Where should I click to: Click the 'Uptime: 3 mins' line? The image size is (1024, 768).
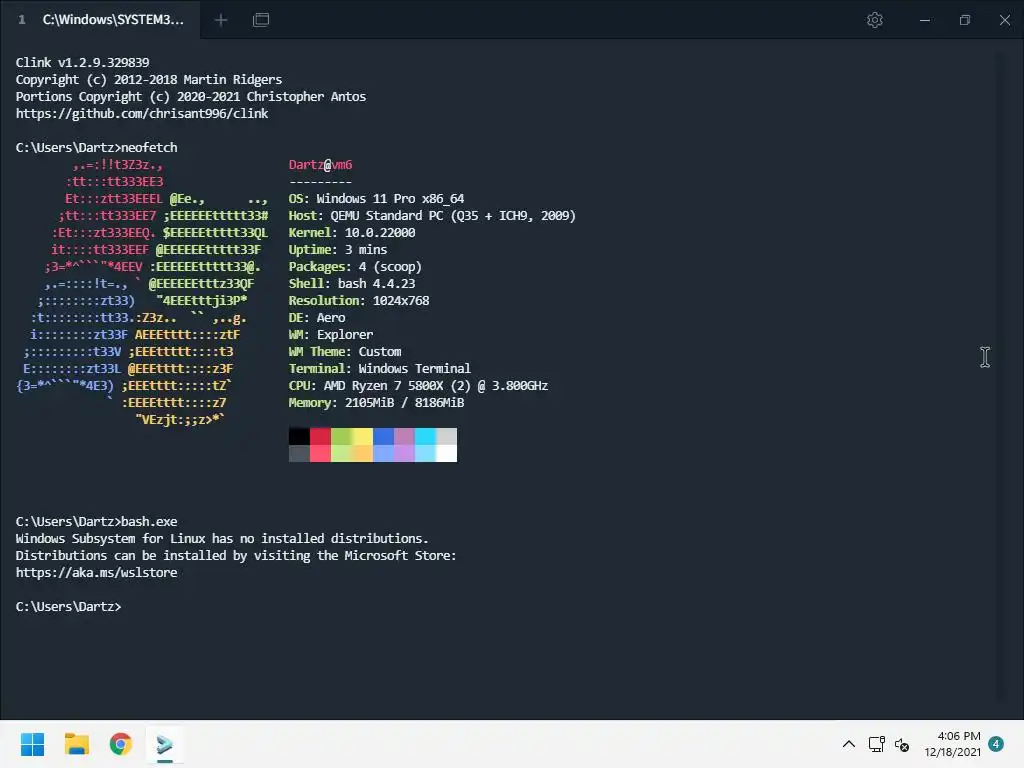tap(338, 249)
